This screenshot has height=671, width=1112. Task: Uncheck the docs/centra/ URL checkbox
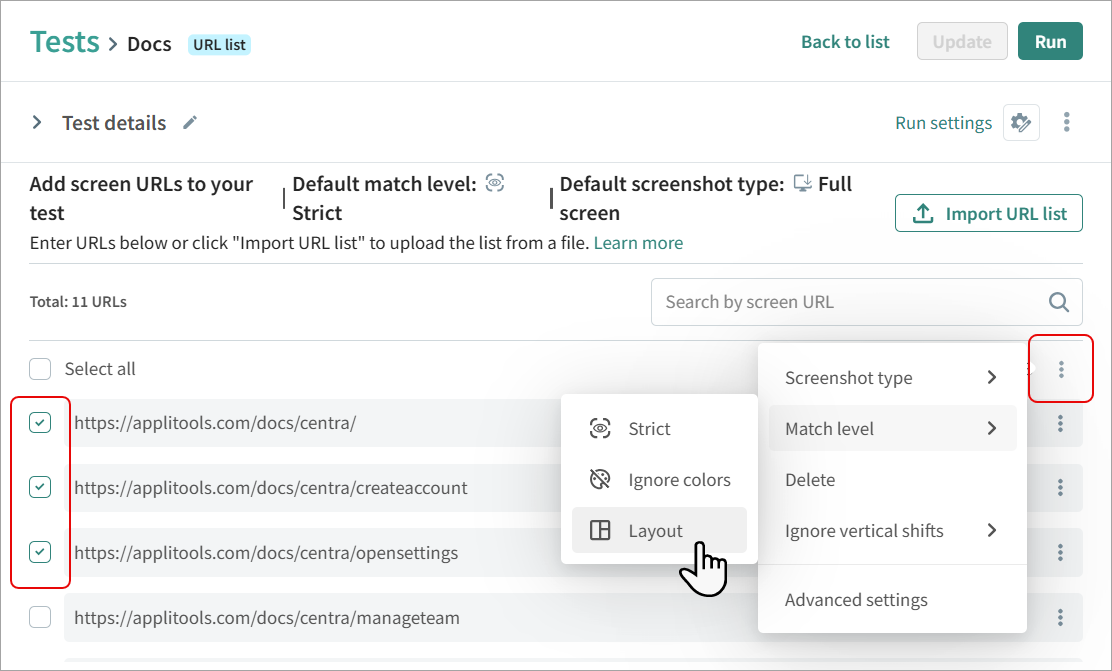pyautogui.click(x=40, y=423)
